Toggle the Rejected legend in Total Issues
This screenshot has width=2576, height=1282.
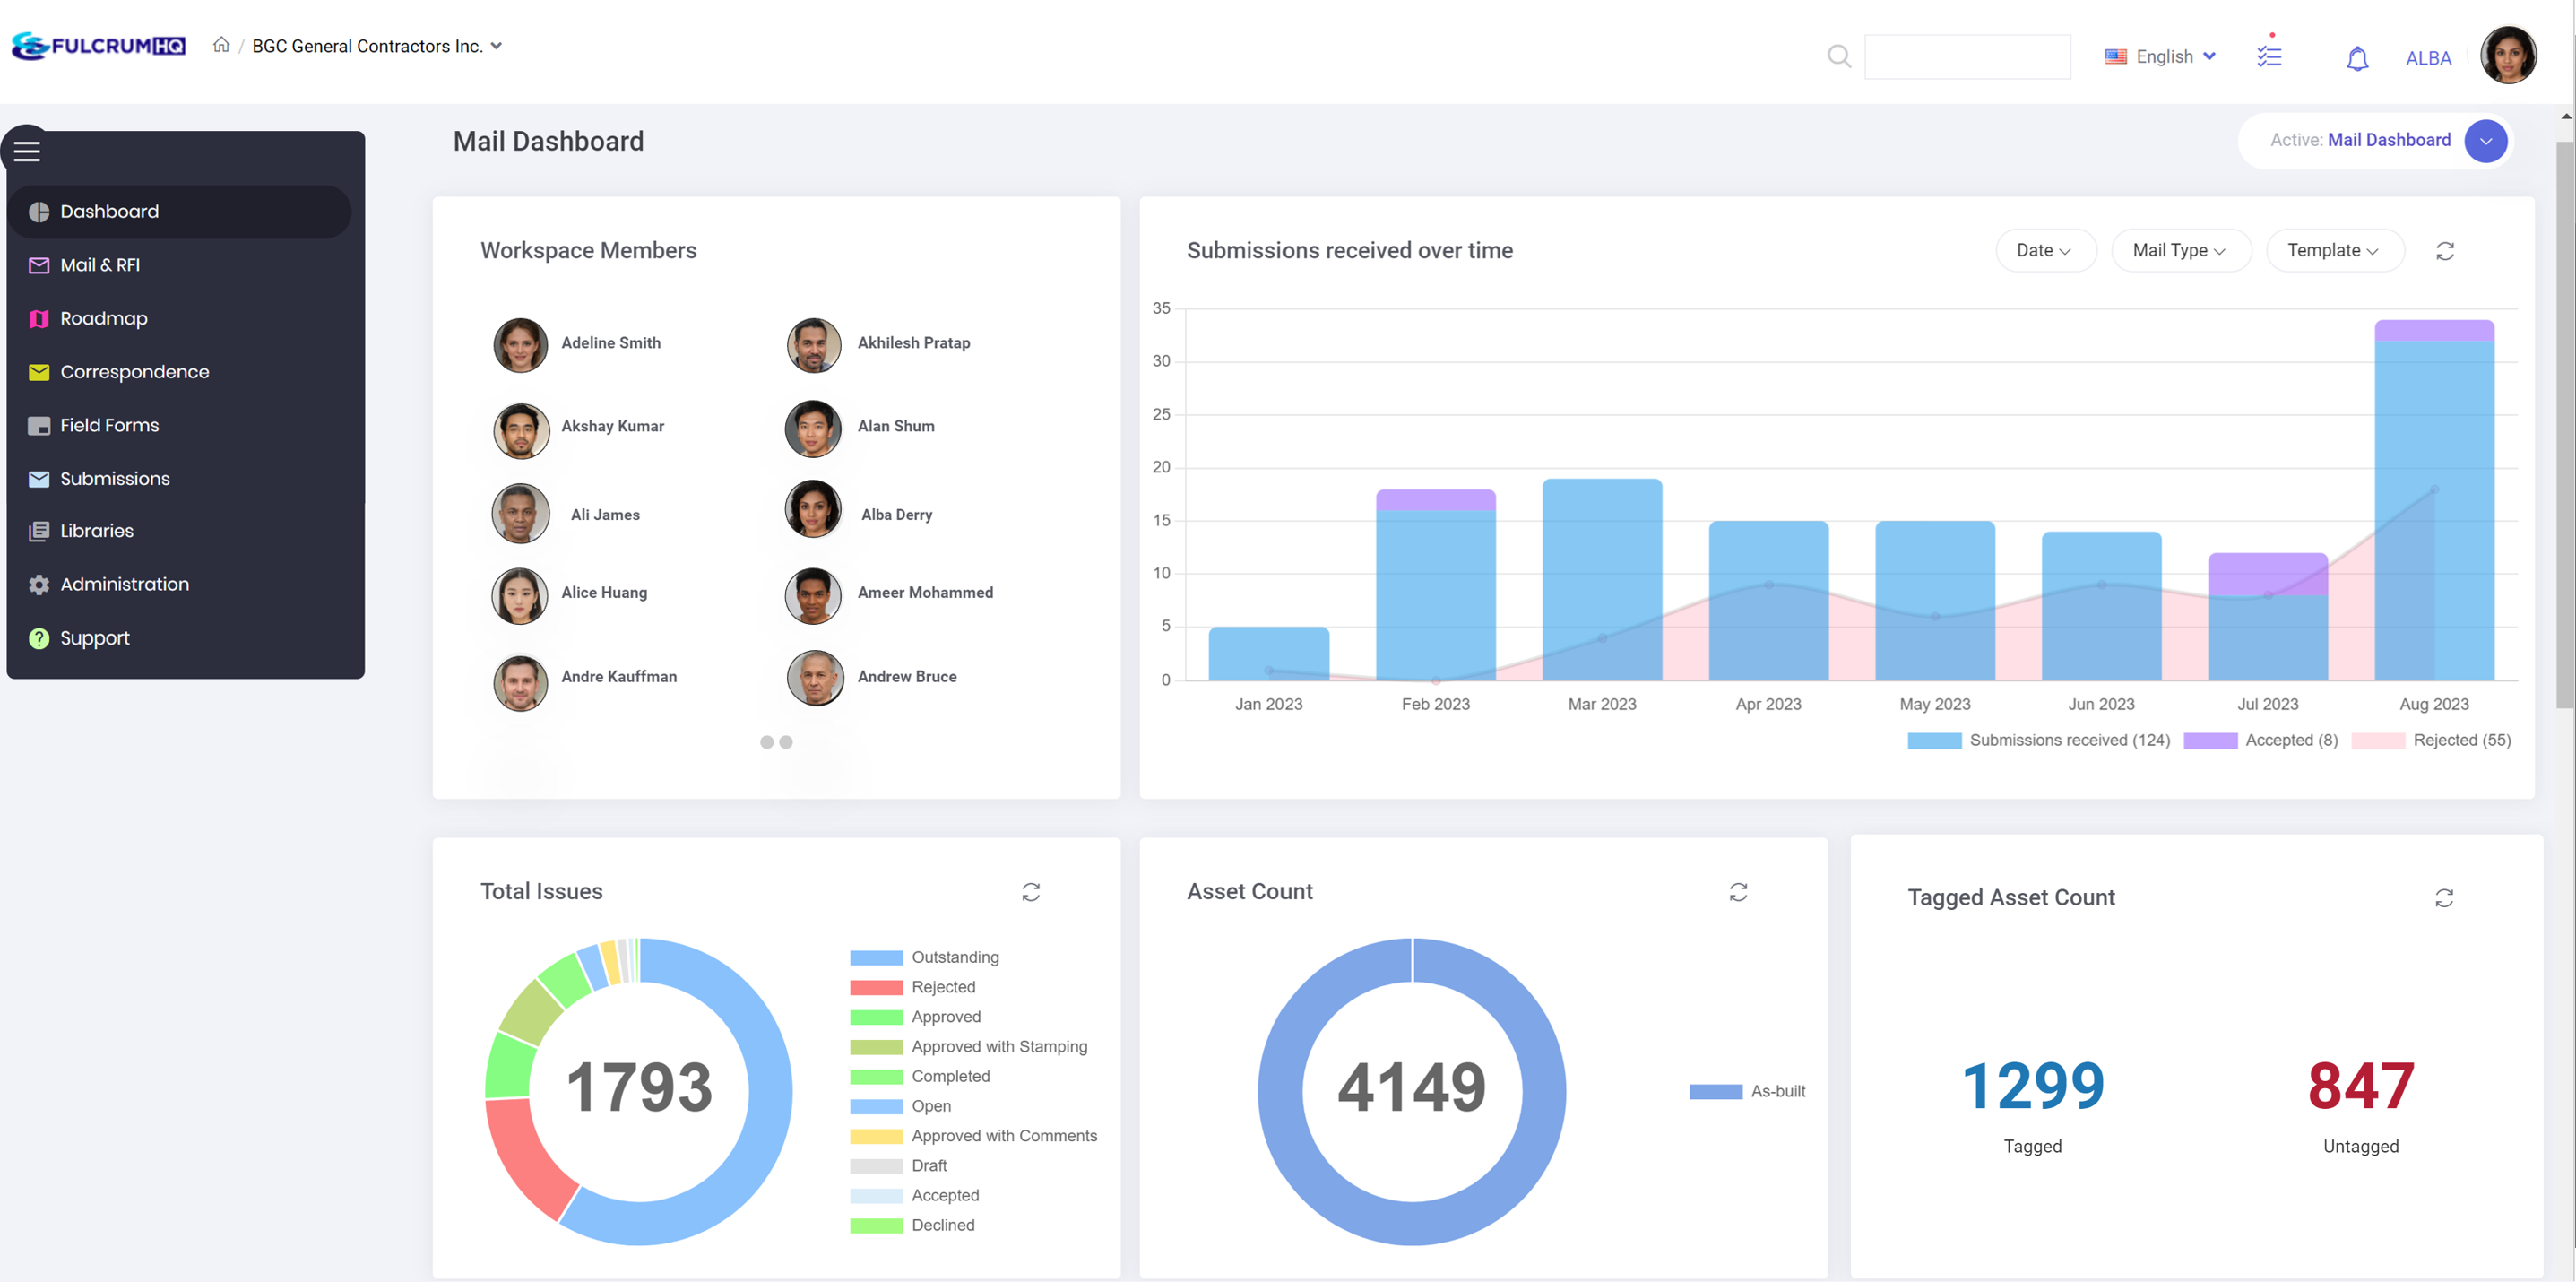943,987
